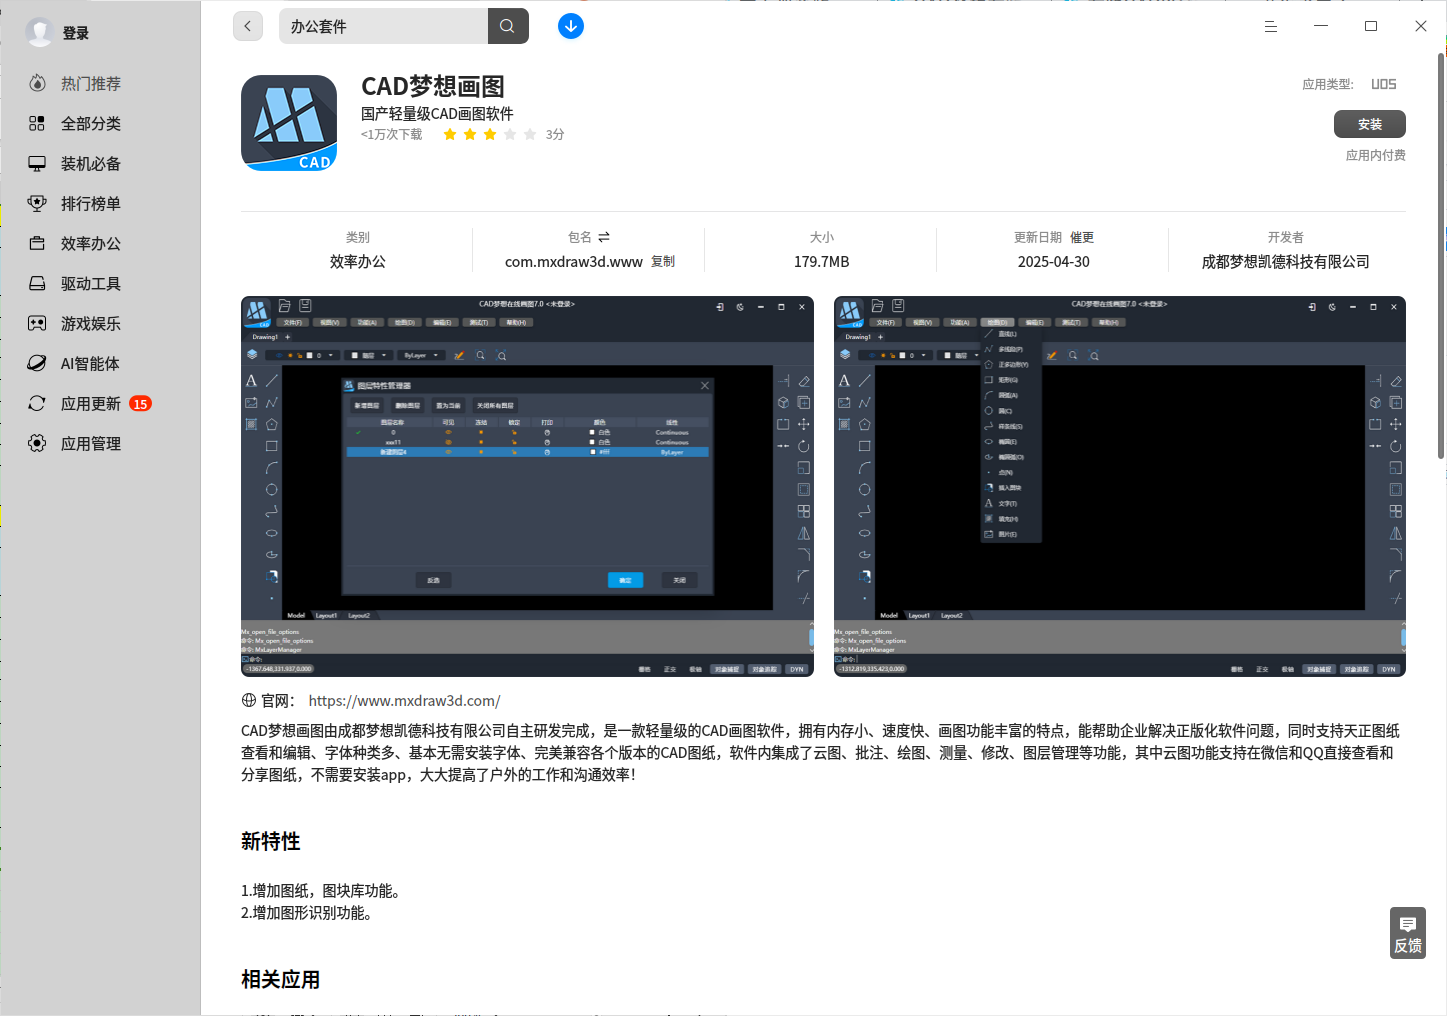Open the downloads manager icon

[x=571, y=26]
